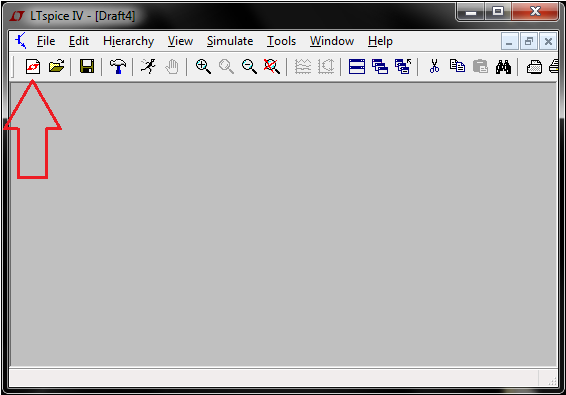Screen dimensions: 566x395
Task: Open the Tools menu
Action: (x=281, y=41)
